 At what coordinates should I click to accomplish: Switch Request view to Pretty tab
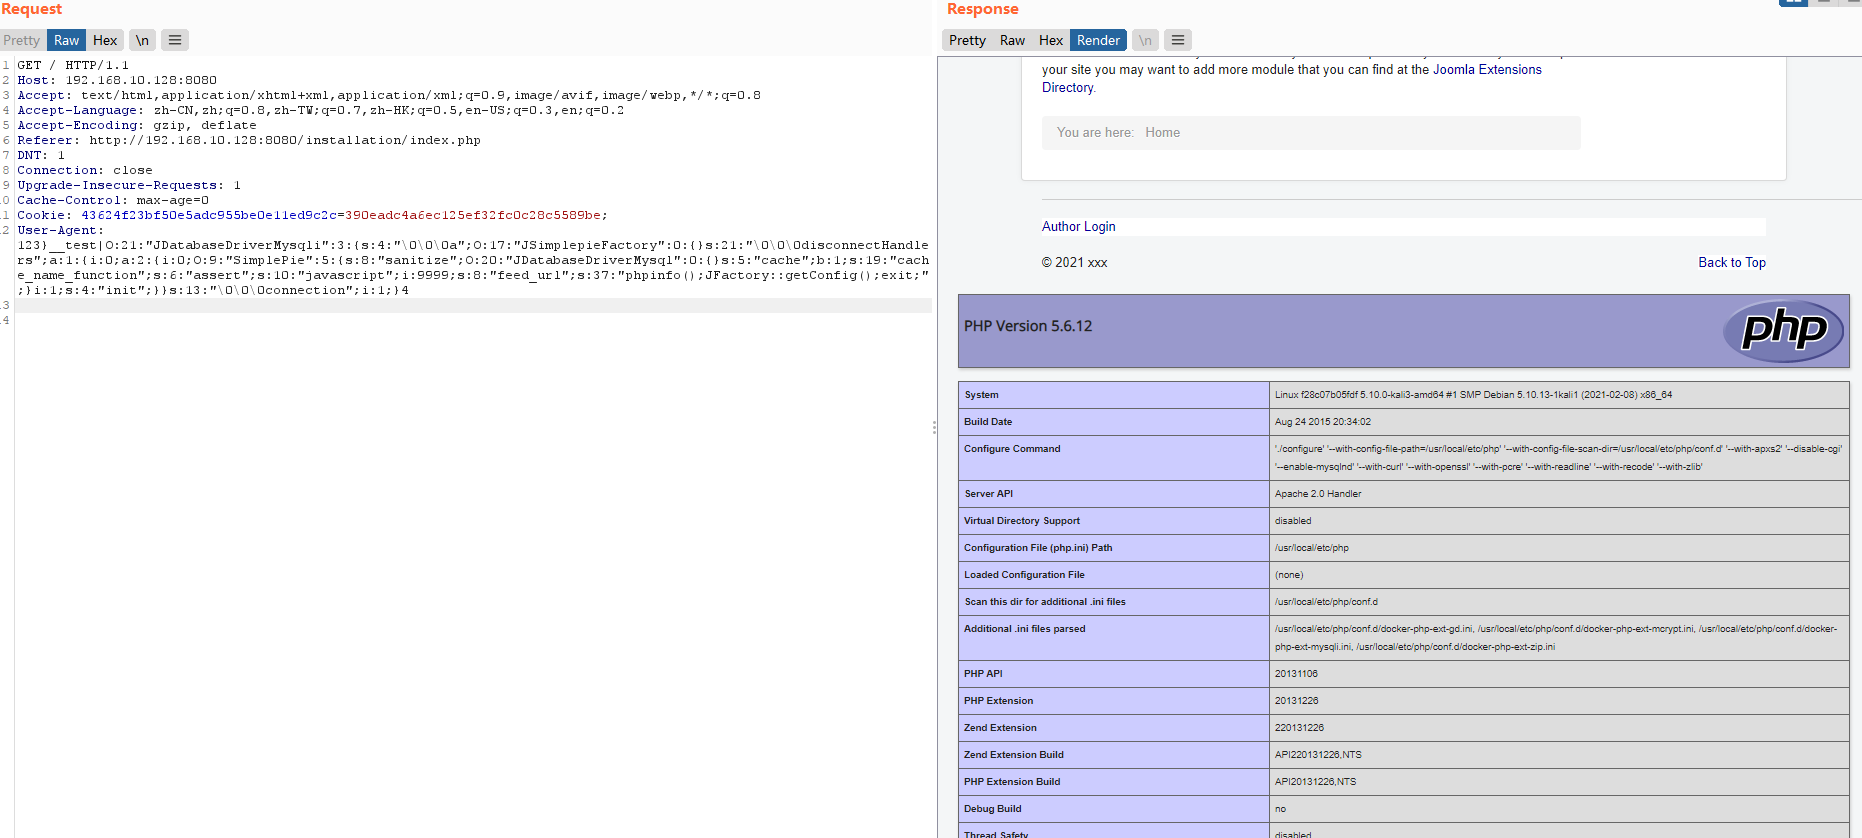[21, 40]
